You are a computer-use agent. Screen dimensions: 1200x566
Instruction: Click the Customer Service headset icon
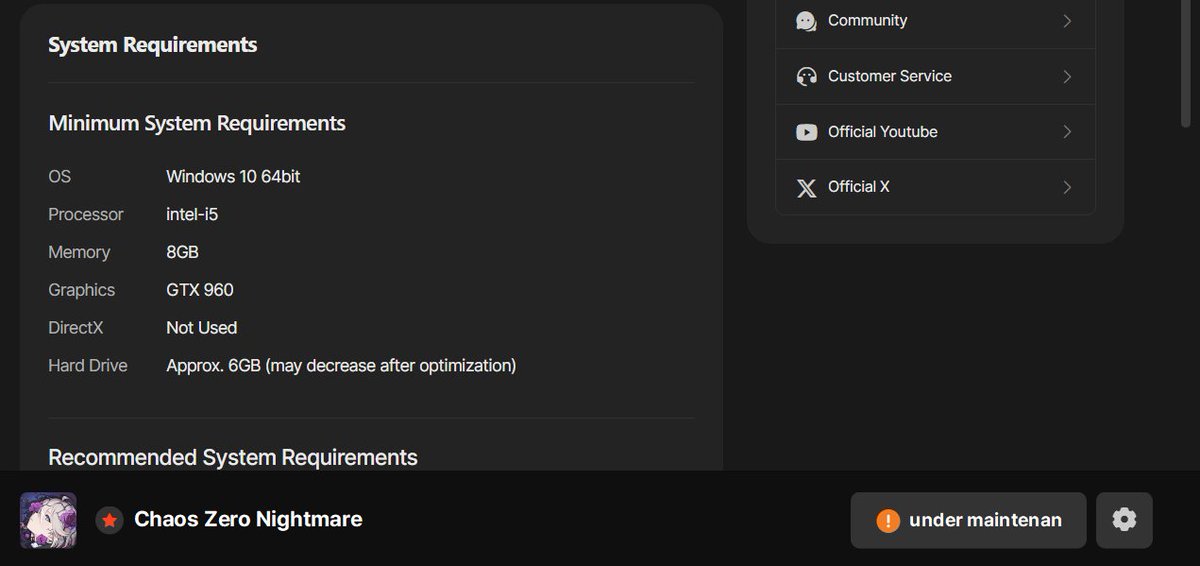(806, 77)
